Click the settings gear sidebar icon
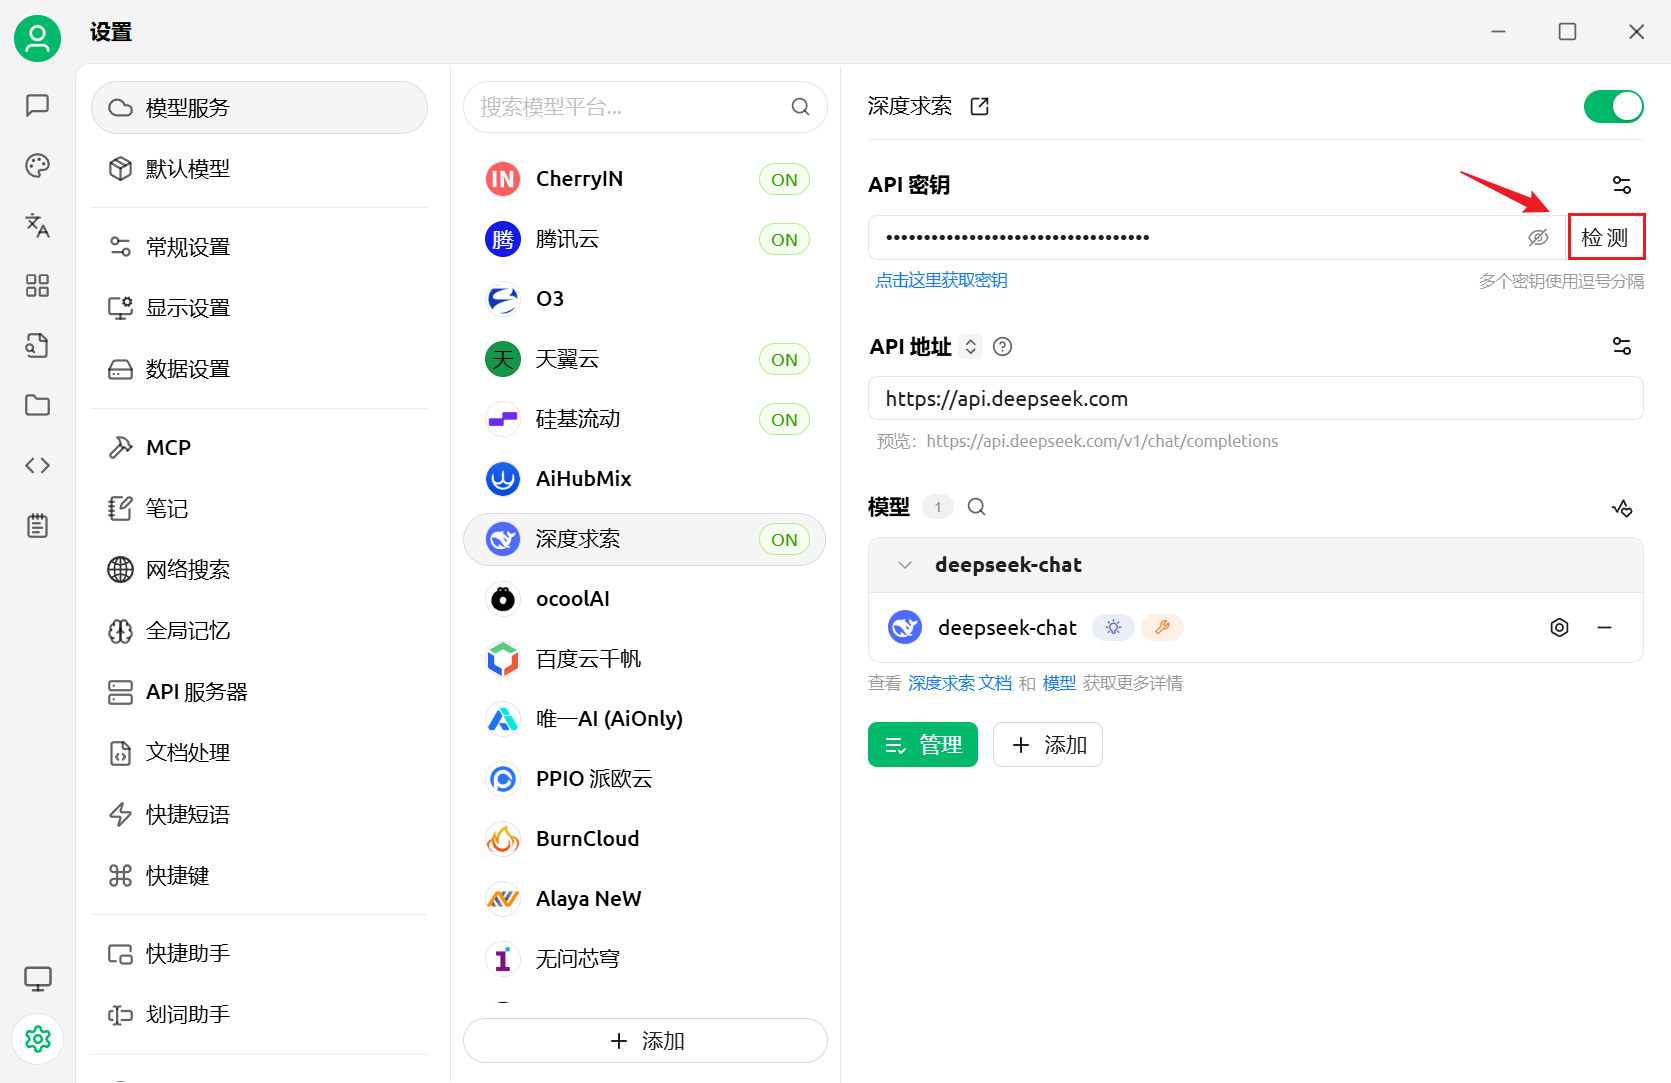The image size is (1671, 1083). point(37,1039)
